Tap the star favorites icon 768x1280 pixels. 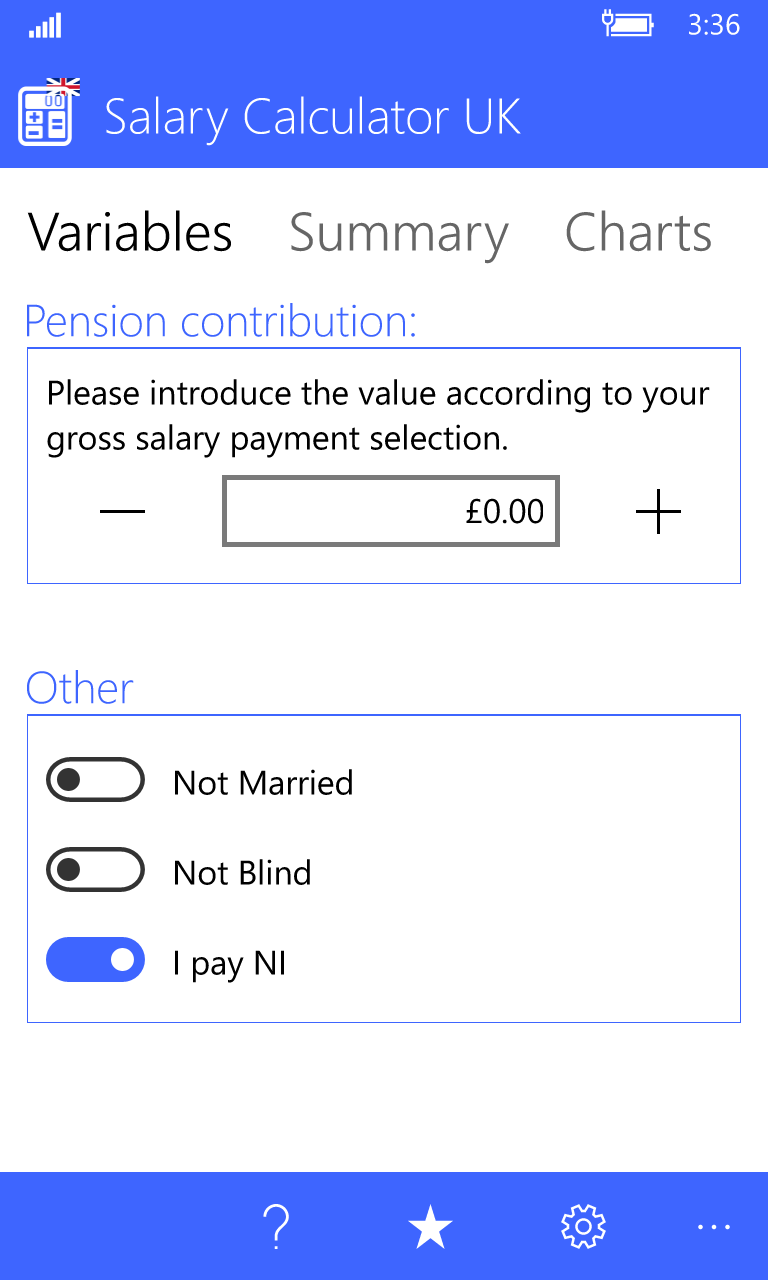(x=431, y=1226)
